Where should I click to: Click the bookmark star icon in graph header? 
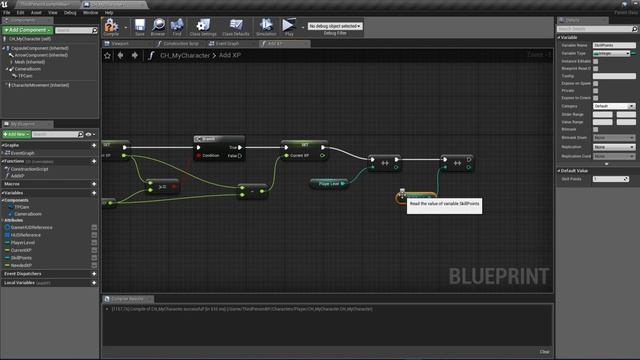[x=107, y=56]
